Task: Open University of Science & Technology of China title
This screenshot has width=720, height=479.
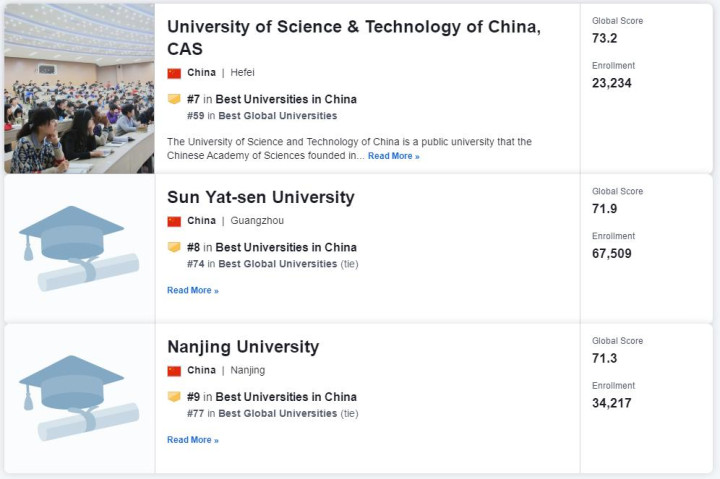Action: (x=354, y=38)
